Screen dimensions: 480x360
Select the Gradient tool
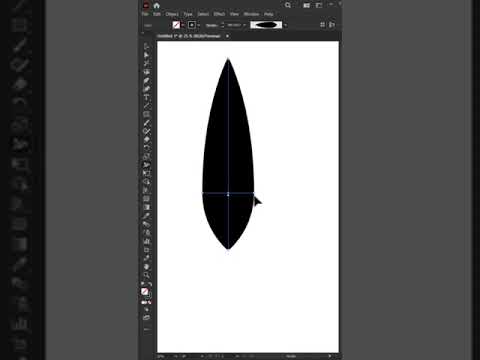[146, 207]
